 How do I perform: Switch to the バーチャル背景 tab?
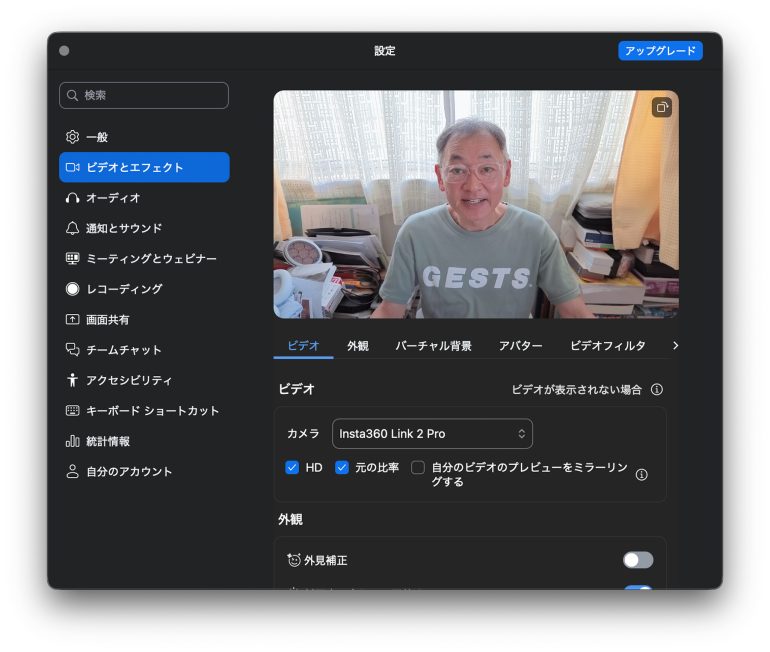pyautogui.click(x=433, y=346)
